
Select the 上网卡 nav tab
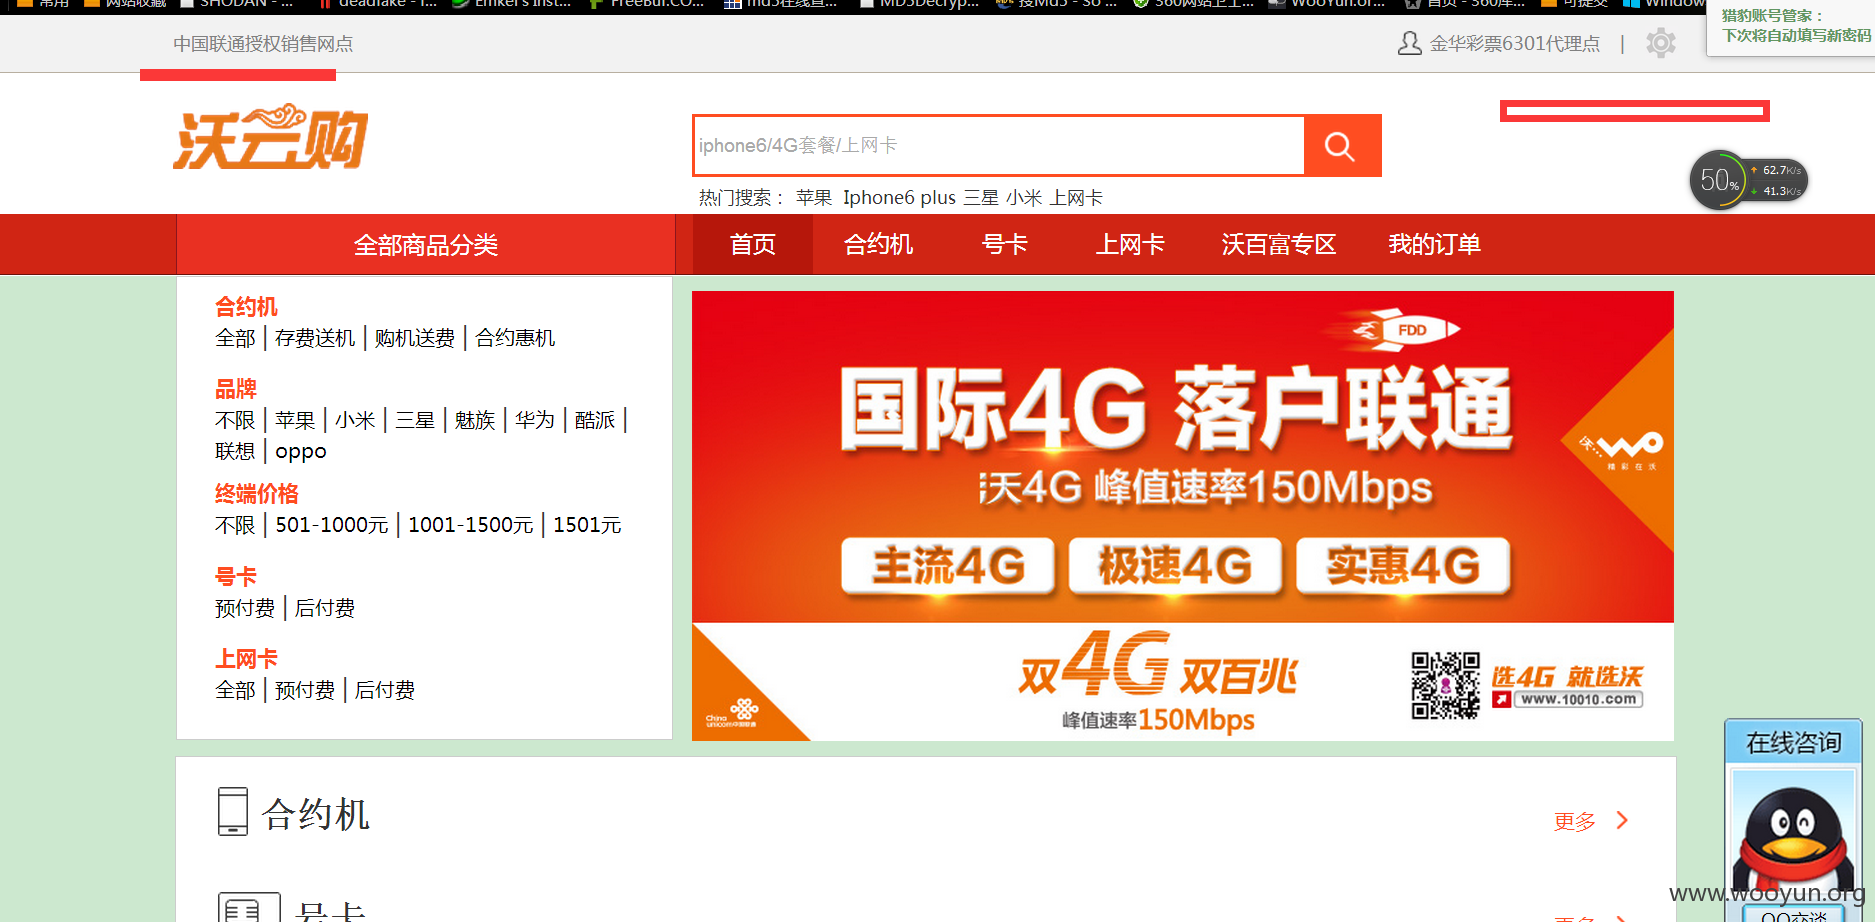1130,245
